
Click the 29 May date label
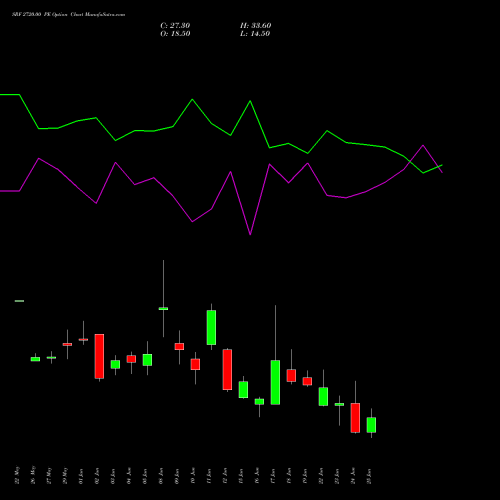[65, 475]
